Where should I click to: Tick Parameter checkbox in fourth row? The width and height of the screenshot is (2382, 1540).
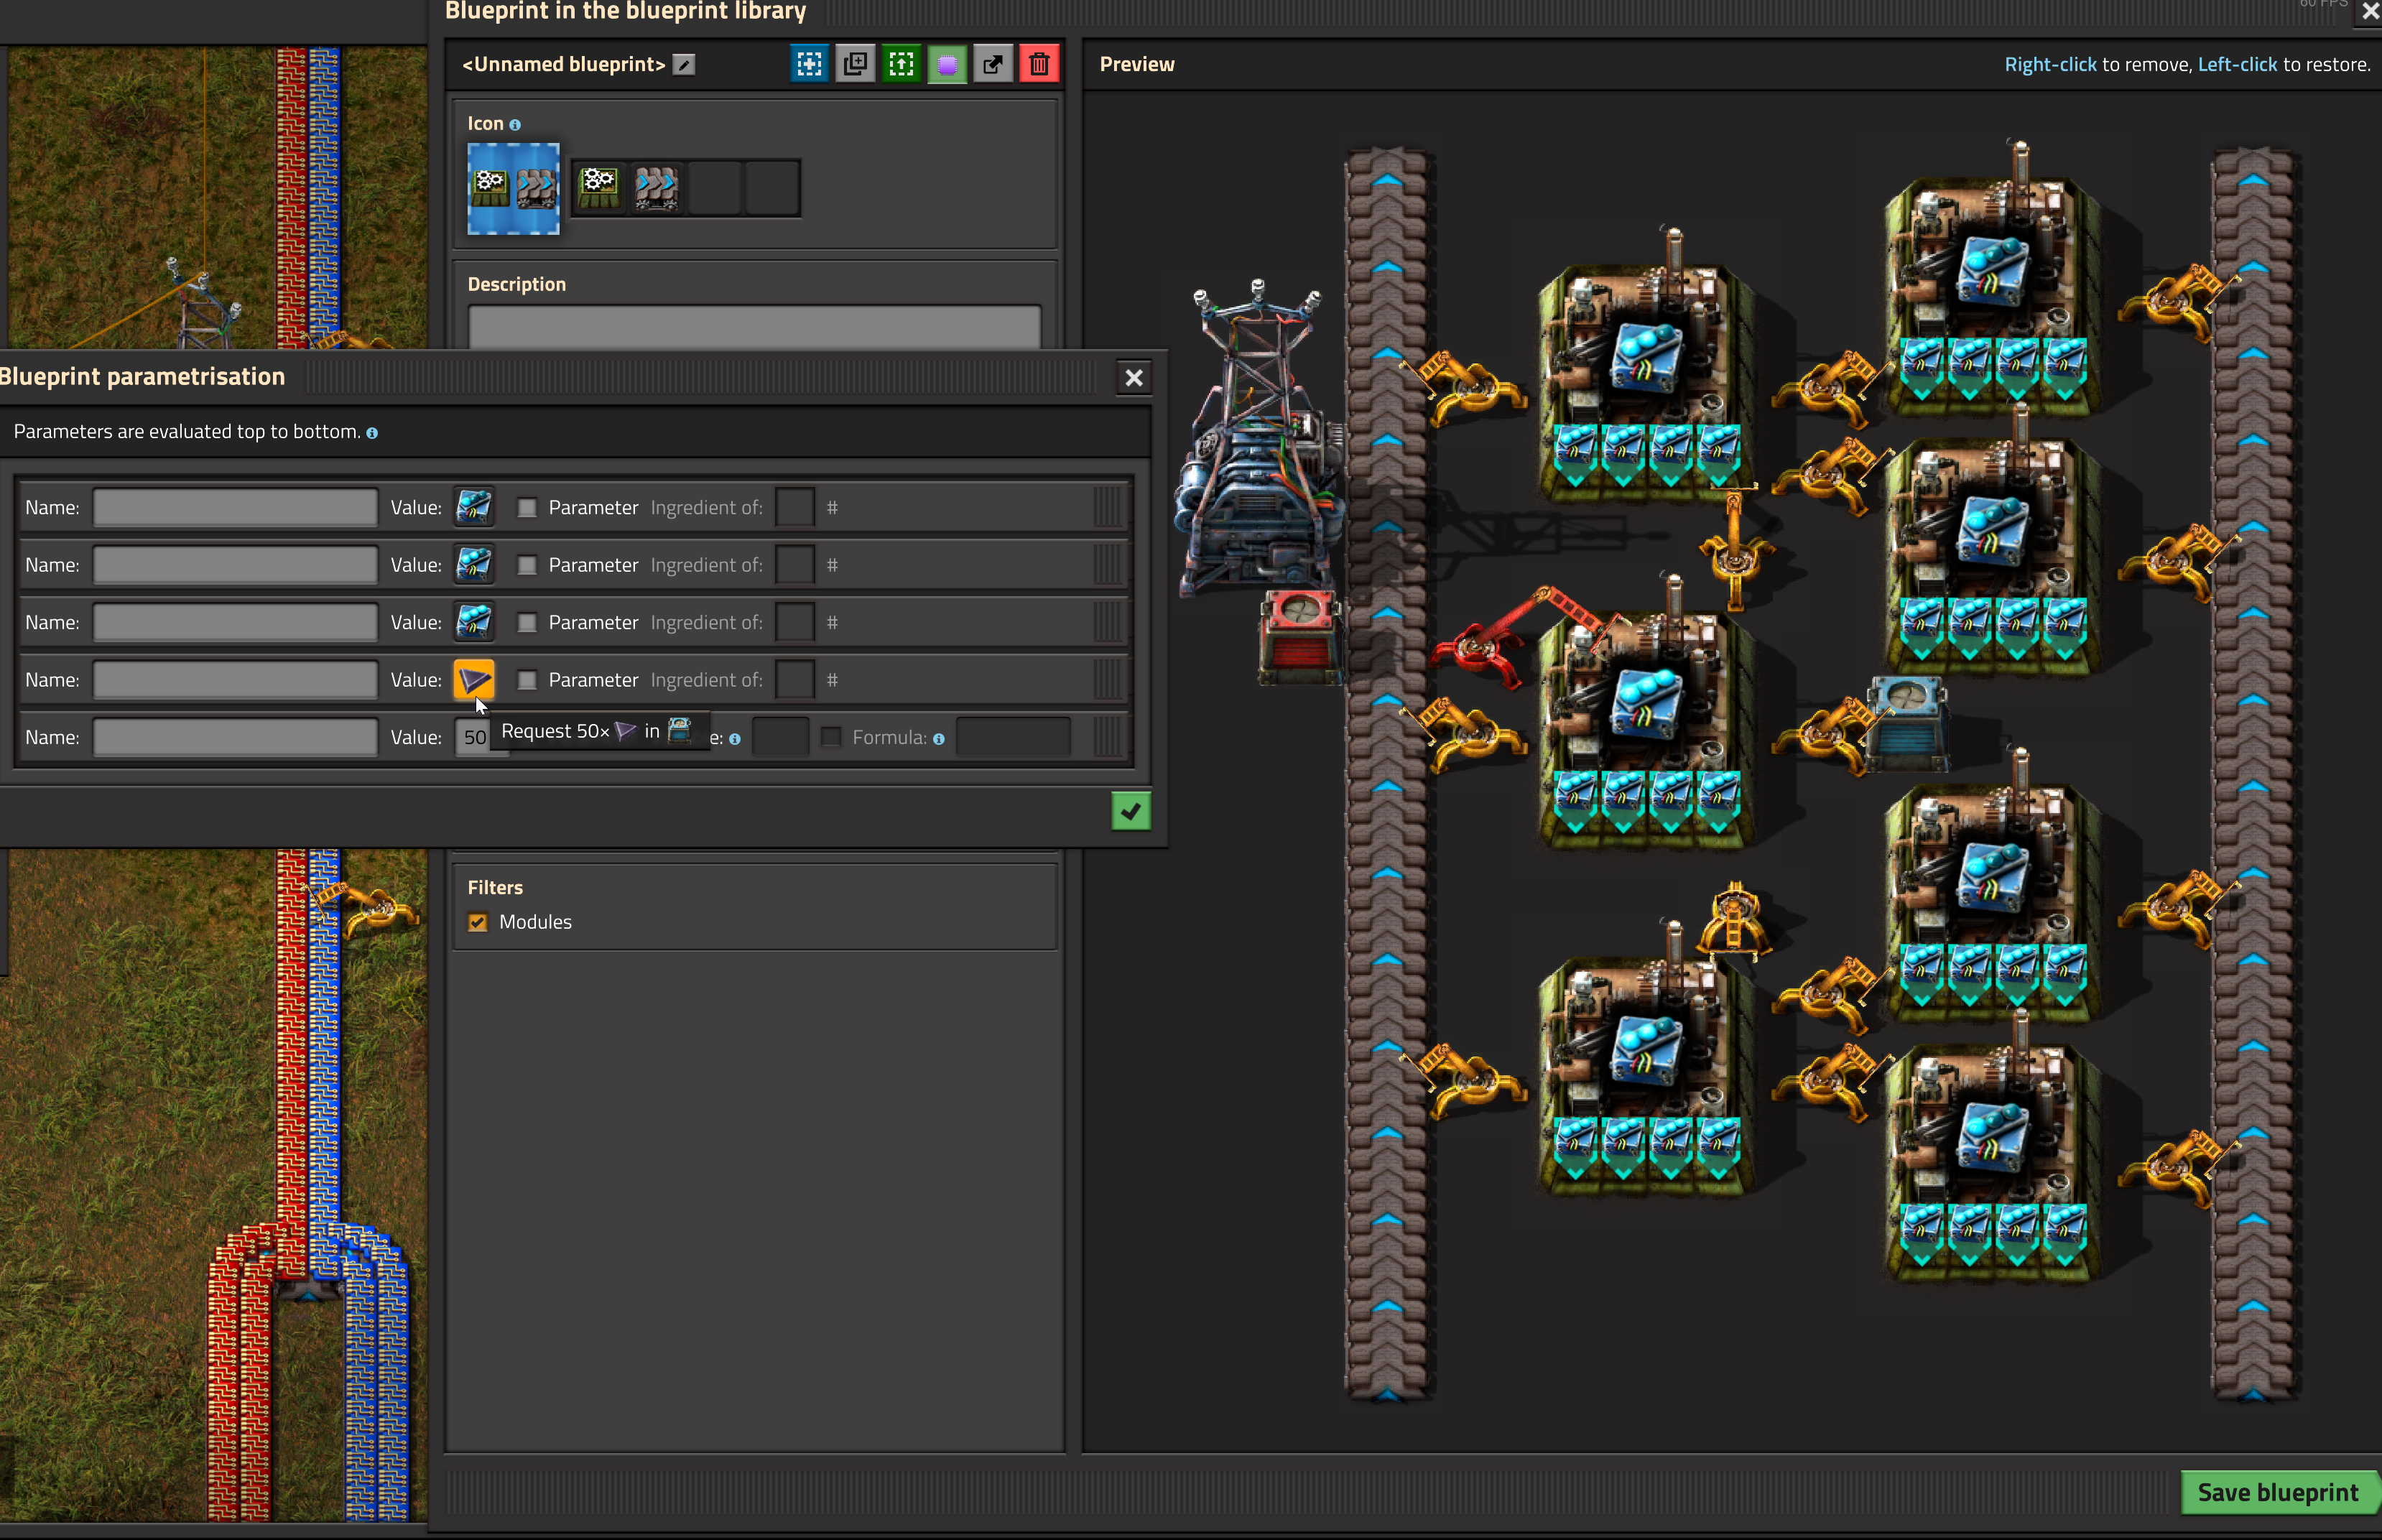point(527,680)
